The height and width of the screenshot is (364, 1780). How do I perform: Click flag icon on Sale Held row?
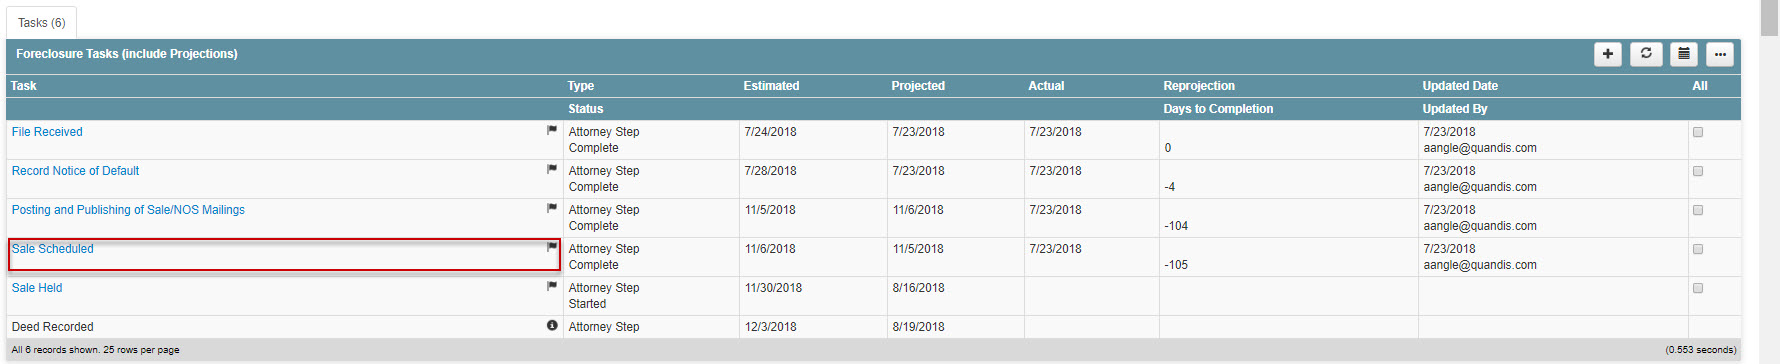pos(552,286)
